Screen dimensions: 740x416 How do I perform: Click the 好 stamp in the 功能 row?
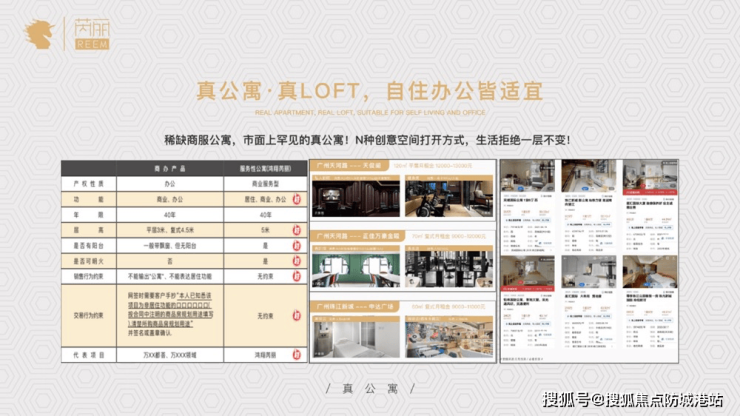[296, 199]
